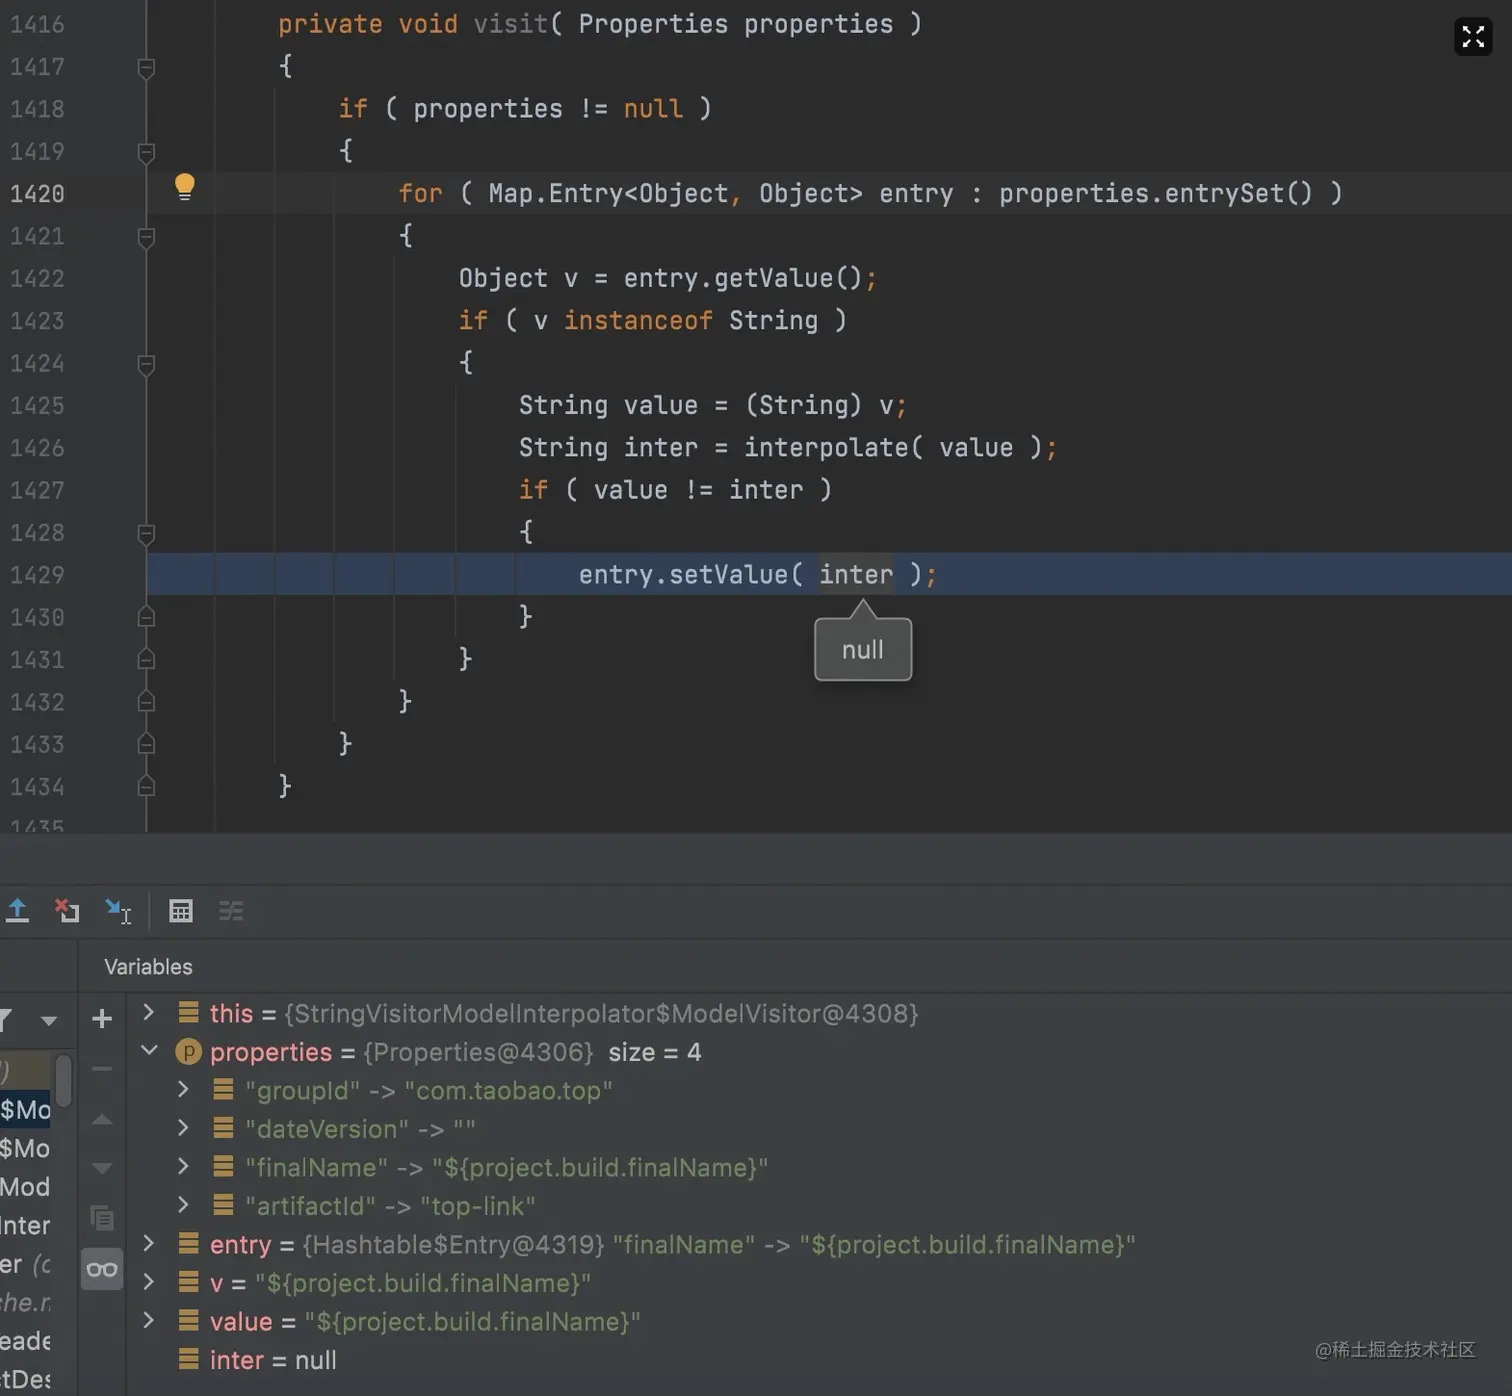The height and width of the screenshot is (1396, 1512).
Task: Click the duplicate watch icon
Action: click(x=102, y=1217)
